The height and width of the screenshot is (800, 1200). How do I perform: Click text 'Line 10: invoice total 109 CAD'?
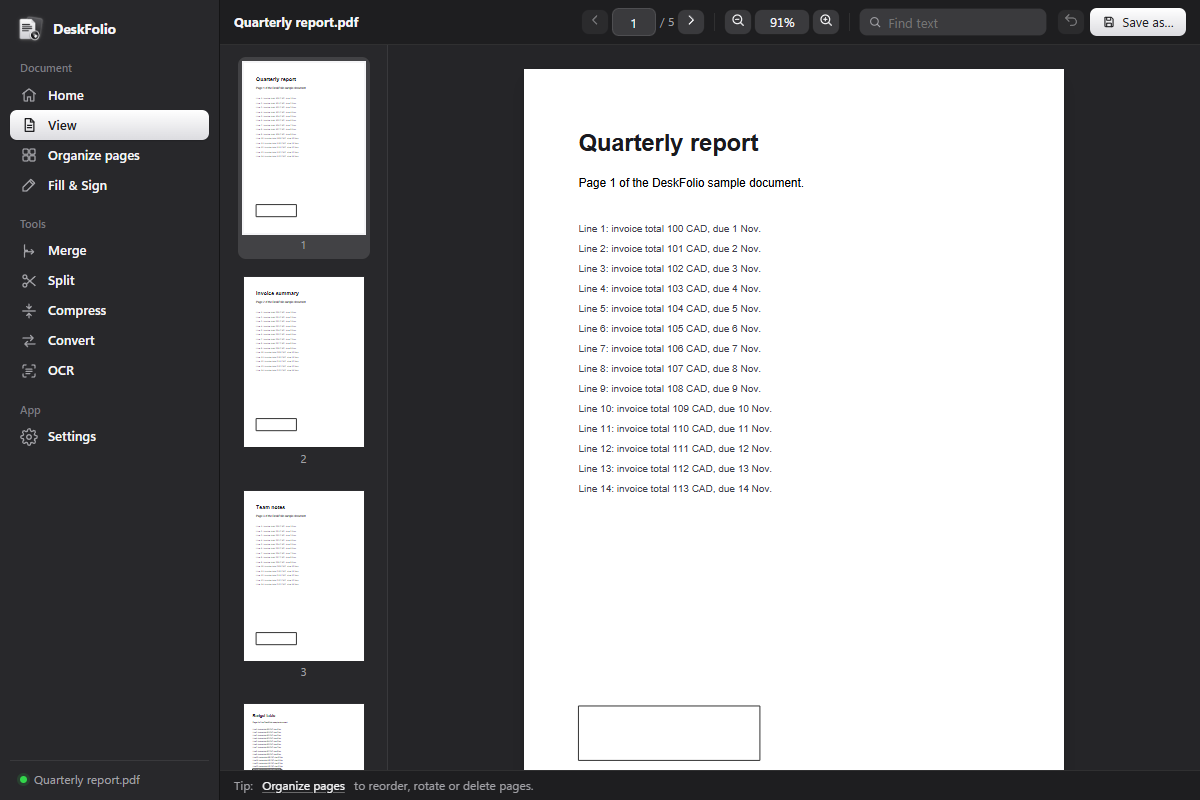[x=646, y=409]
